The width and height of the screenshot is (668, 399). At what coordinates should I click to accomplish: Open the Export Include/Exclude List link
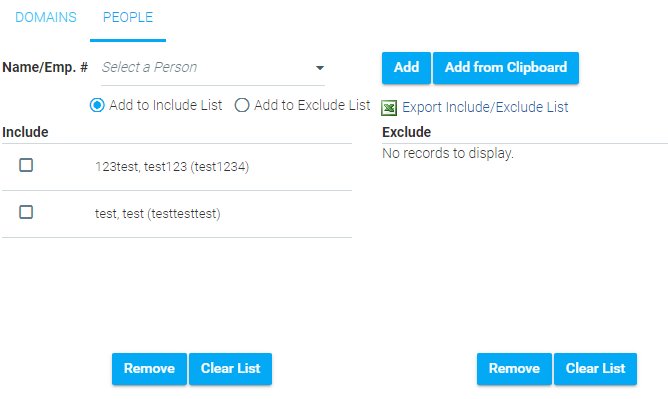[485, 107]
